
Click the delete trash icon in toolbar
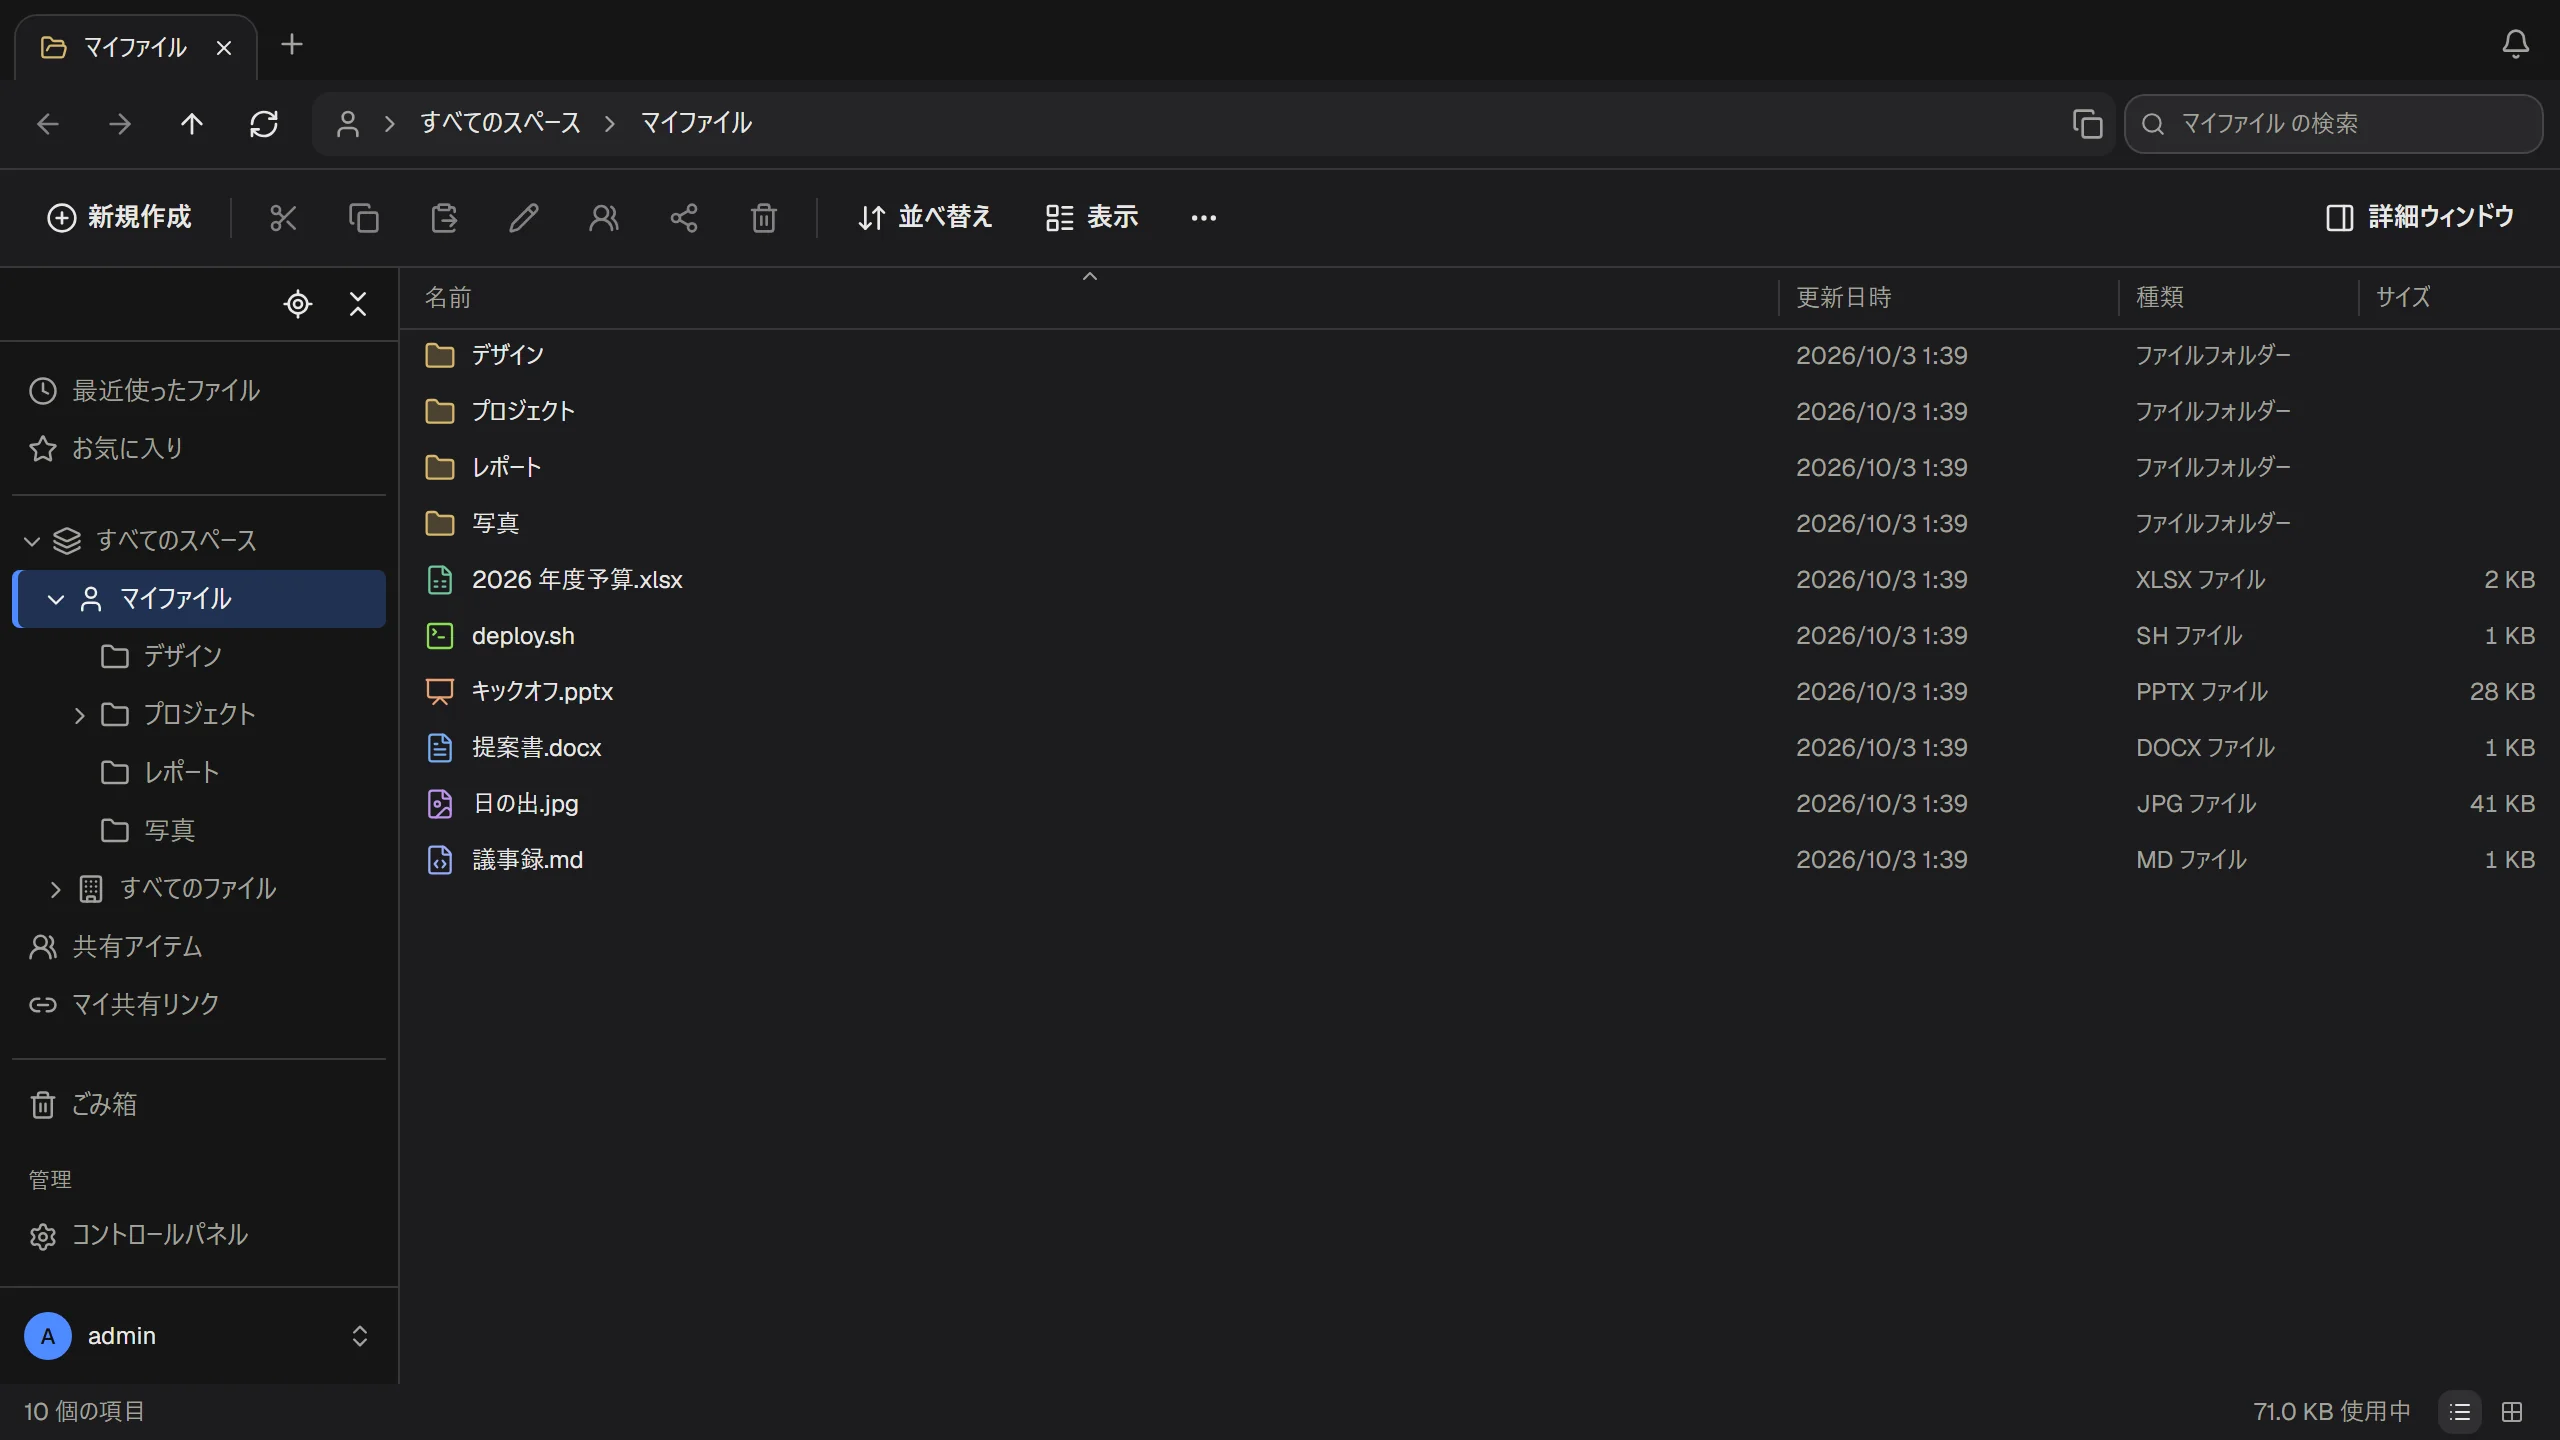click(x=764, y=218)
